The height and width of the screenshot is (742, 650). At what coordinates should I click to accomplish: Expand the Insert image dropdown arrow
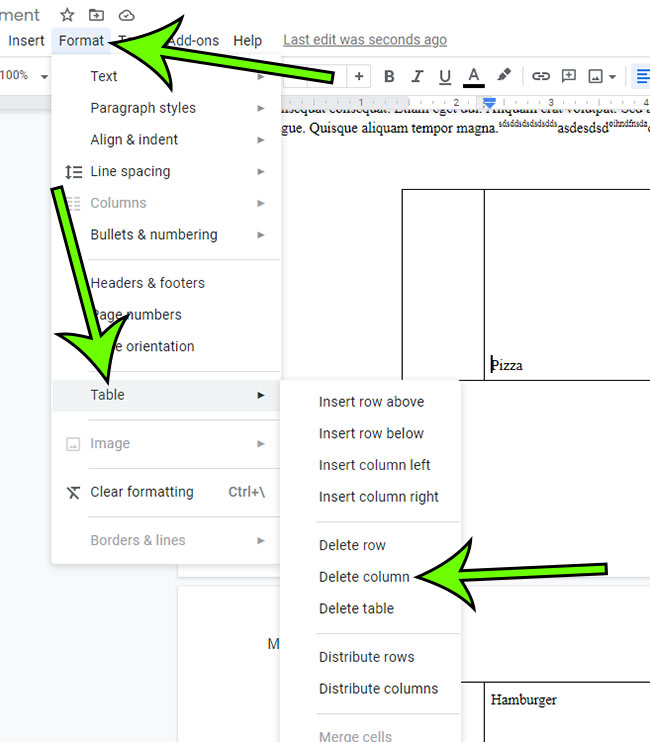tap(612, 77)
